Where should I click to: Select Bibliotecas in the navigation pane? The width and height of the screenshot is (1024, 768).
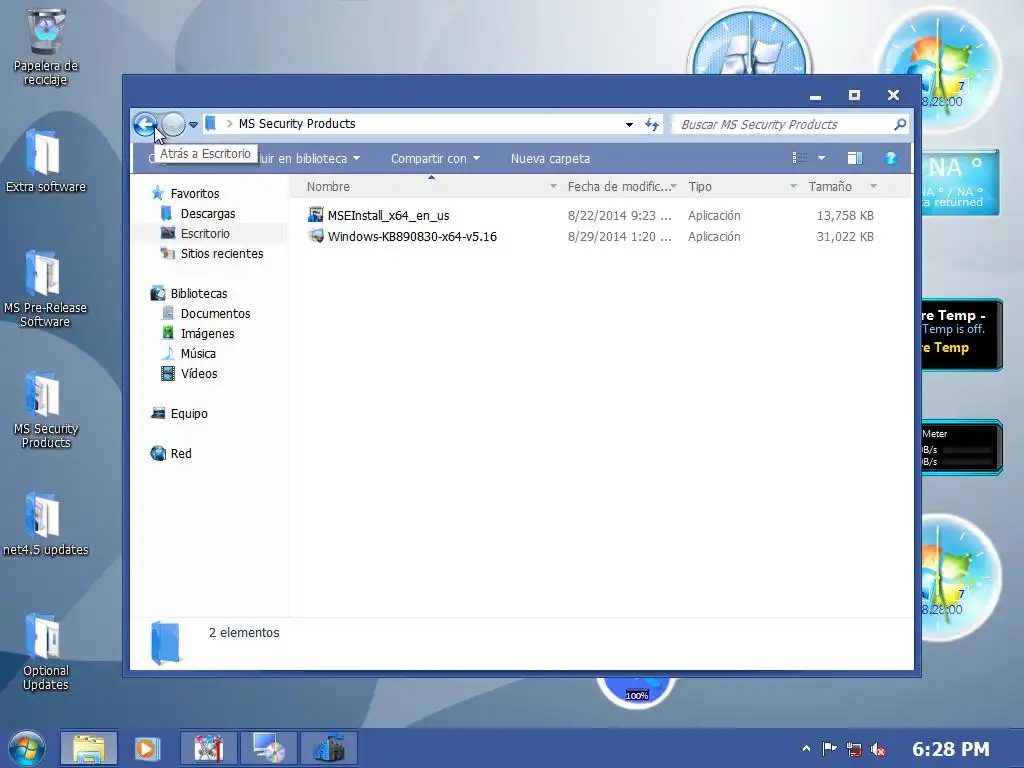point(199,293)
